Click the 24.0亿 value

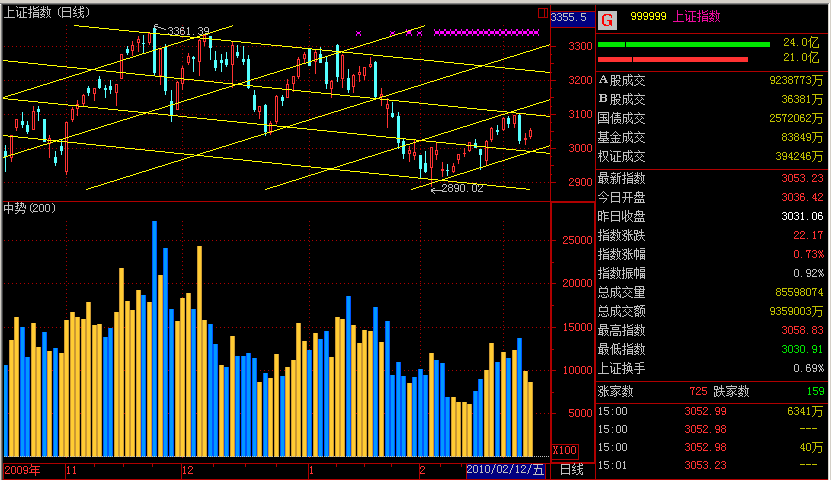pyautogui.click(x=801, y=42)
